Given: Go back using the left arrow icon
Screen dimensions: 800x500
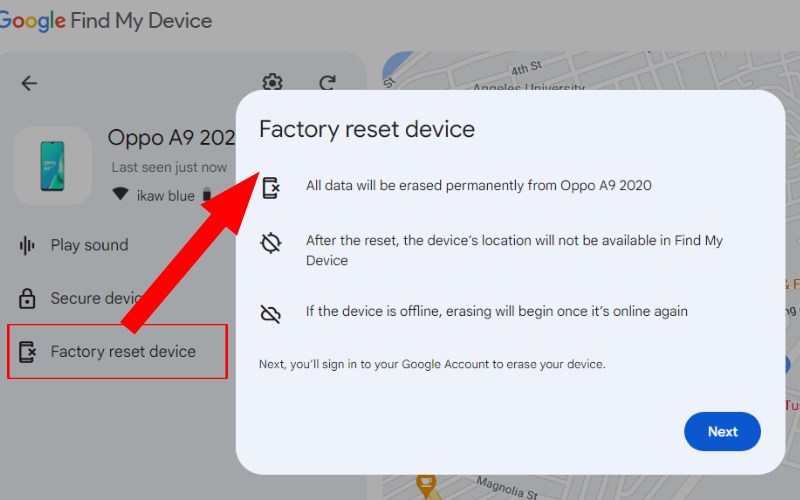Looking at the screenshot, I should (x=29, y=83).
